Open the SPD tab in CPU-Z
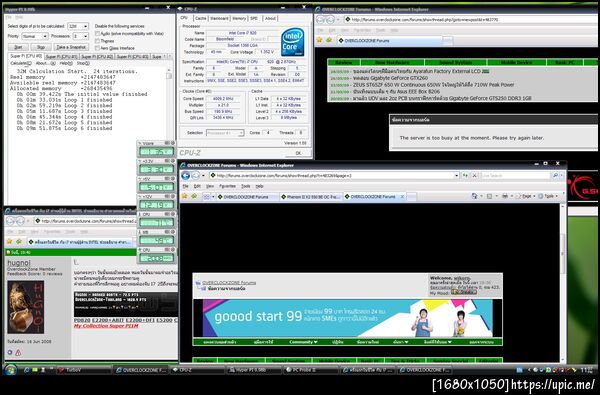600x395 pixels. click(254, 18)
